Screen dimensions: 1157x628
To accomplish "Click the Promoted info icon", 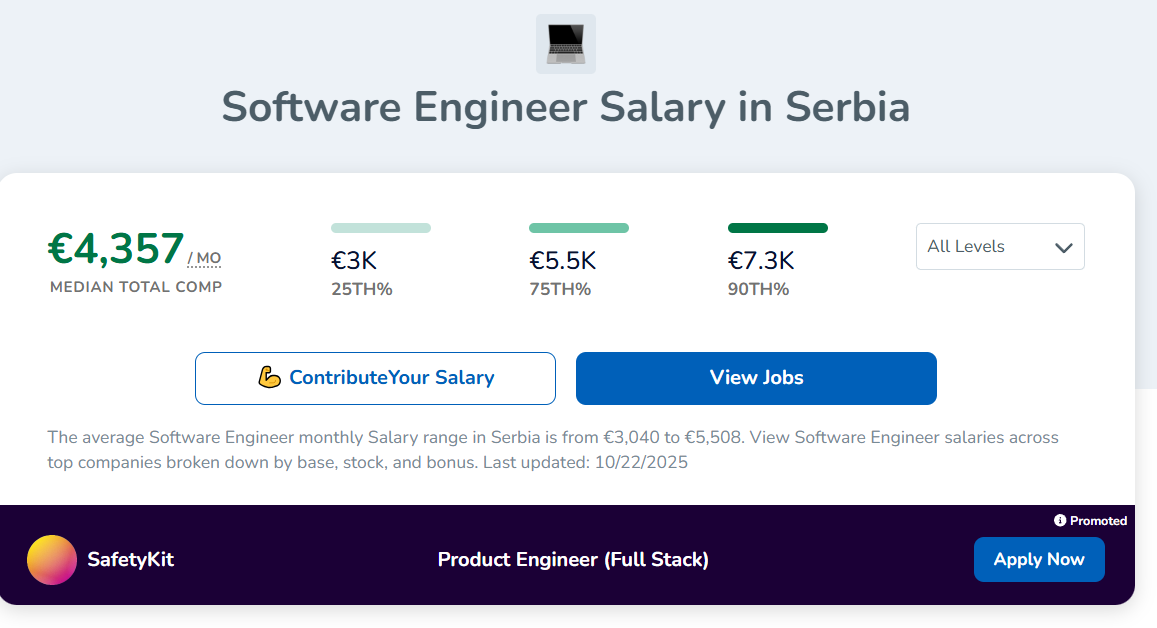I will pyautogui.click(x=1060, y=521).
